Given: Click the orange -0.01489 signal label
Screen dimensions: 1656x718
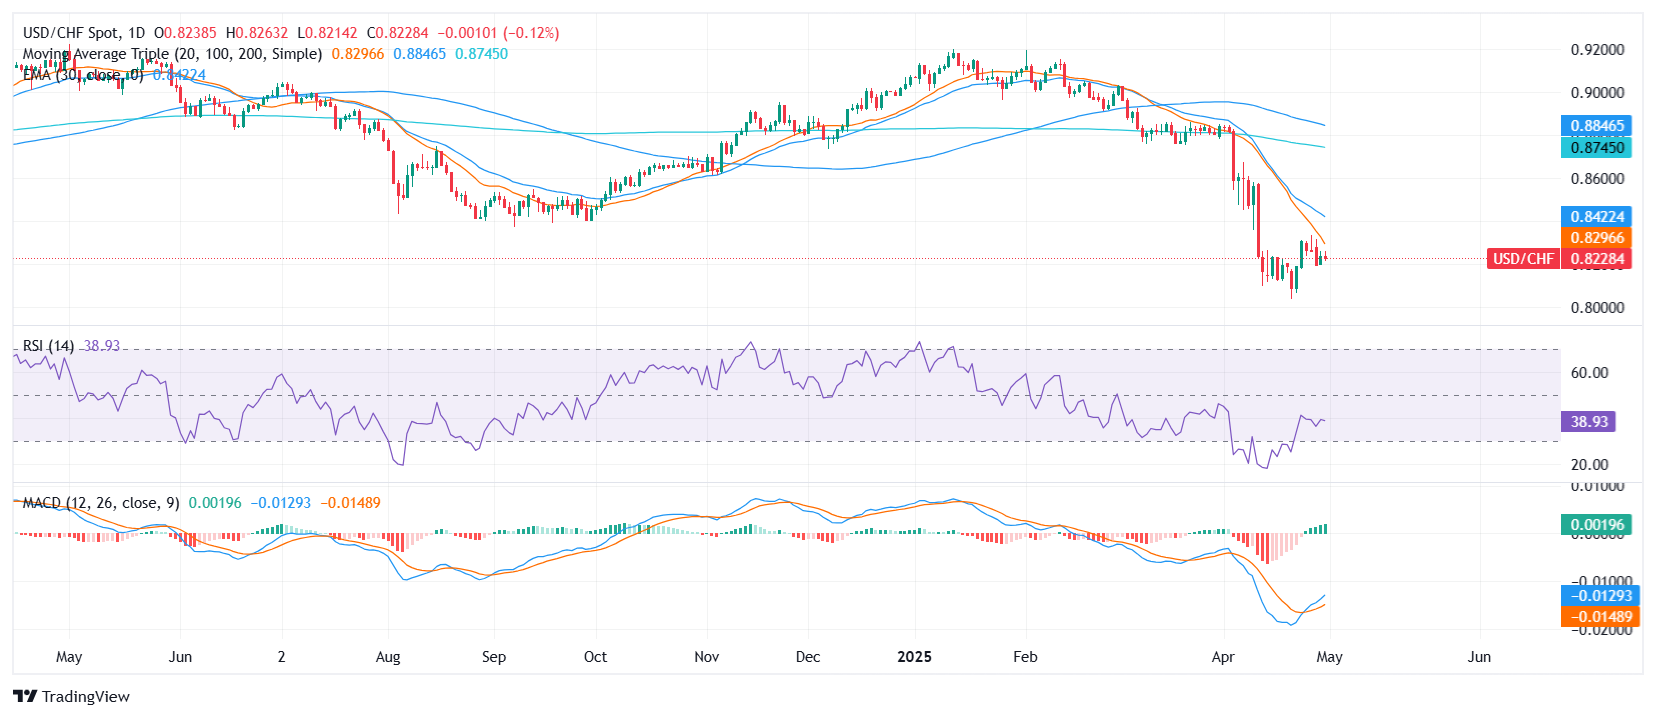Looking at the screenshot, I should [x=1599, y=617].
